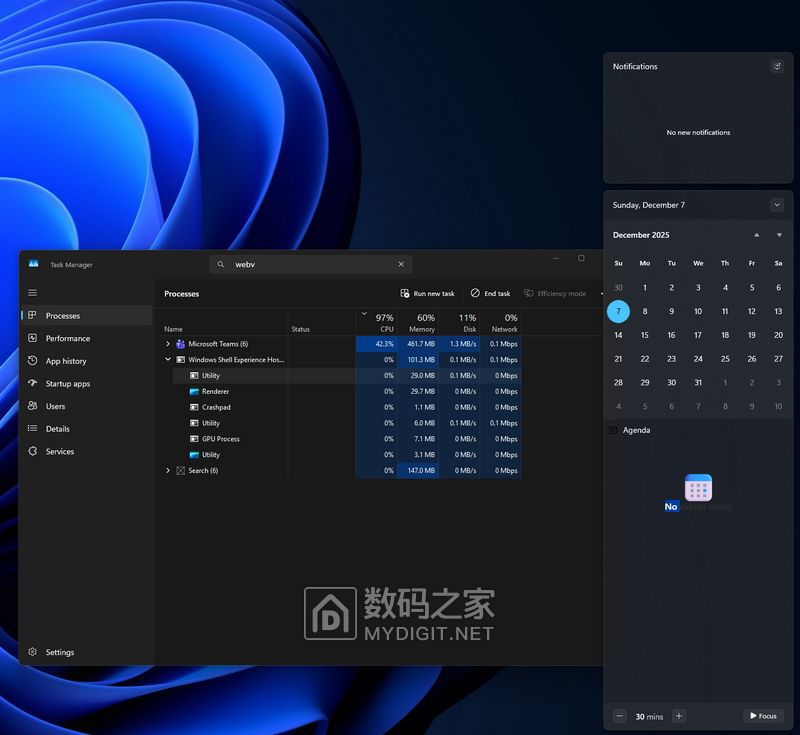Open App history page

coord(87,361)
